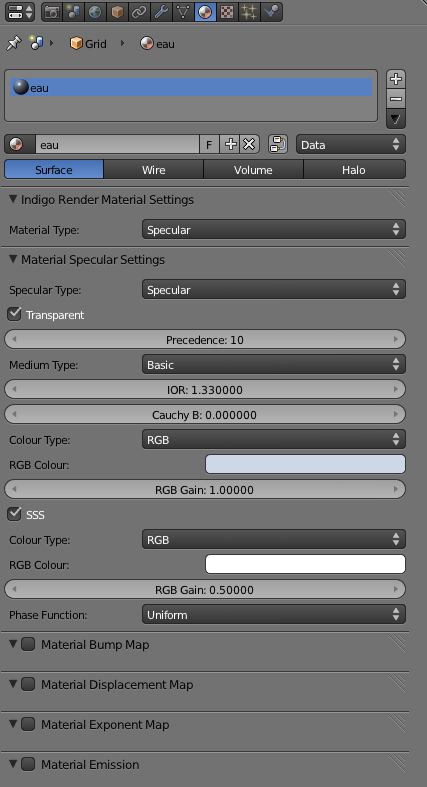
Task: Open the Medium Type Basic dropdown
Action: [273, 364]
